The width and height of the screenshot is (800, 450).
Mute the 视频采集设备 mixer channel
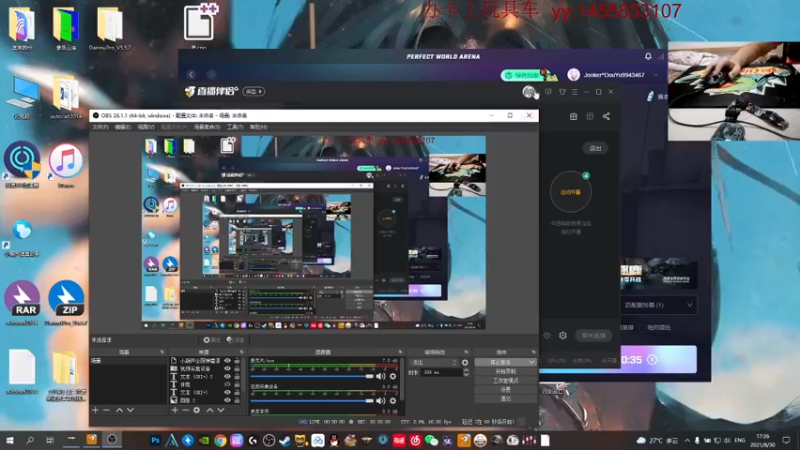click(x=381, y=401)
